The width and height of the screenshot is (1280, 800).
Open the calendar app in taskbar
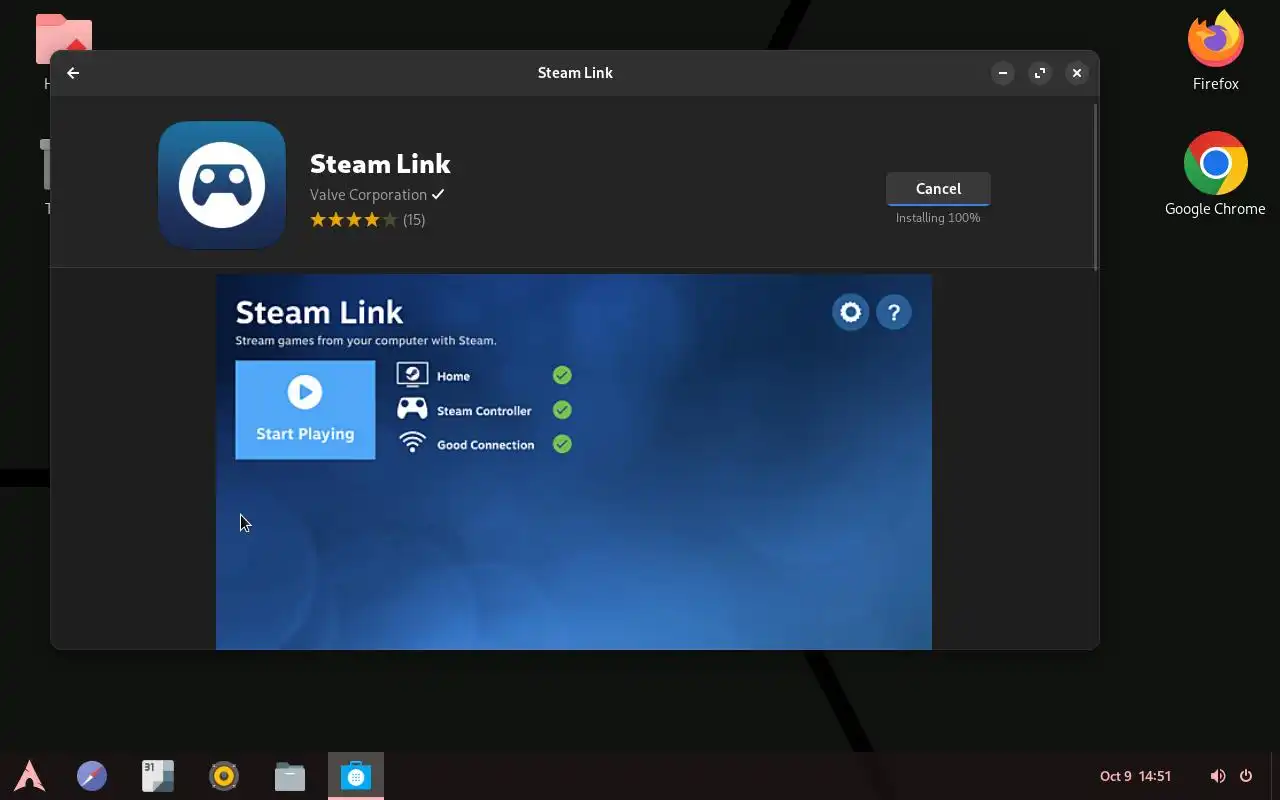[x=158, y=776]
